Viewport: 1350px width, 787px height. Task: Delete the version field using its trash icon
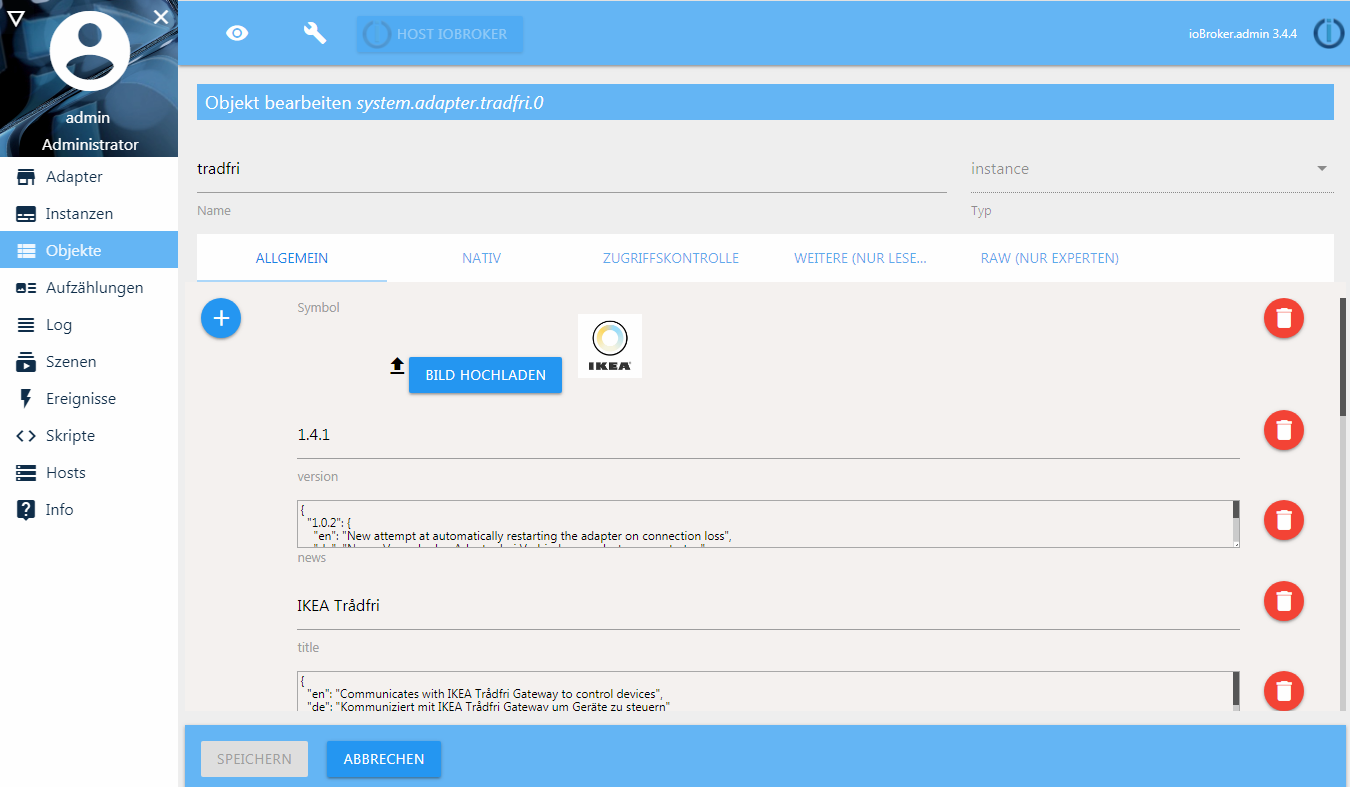pos(1283,430)
